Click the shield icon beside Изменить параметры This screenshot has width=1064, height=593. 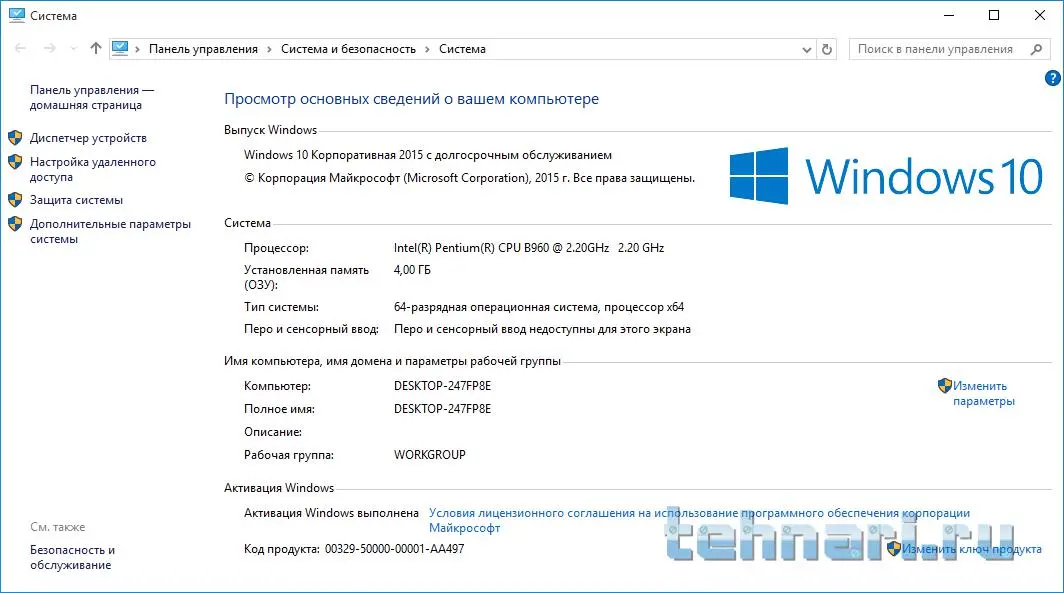[x=945, y=386]
